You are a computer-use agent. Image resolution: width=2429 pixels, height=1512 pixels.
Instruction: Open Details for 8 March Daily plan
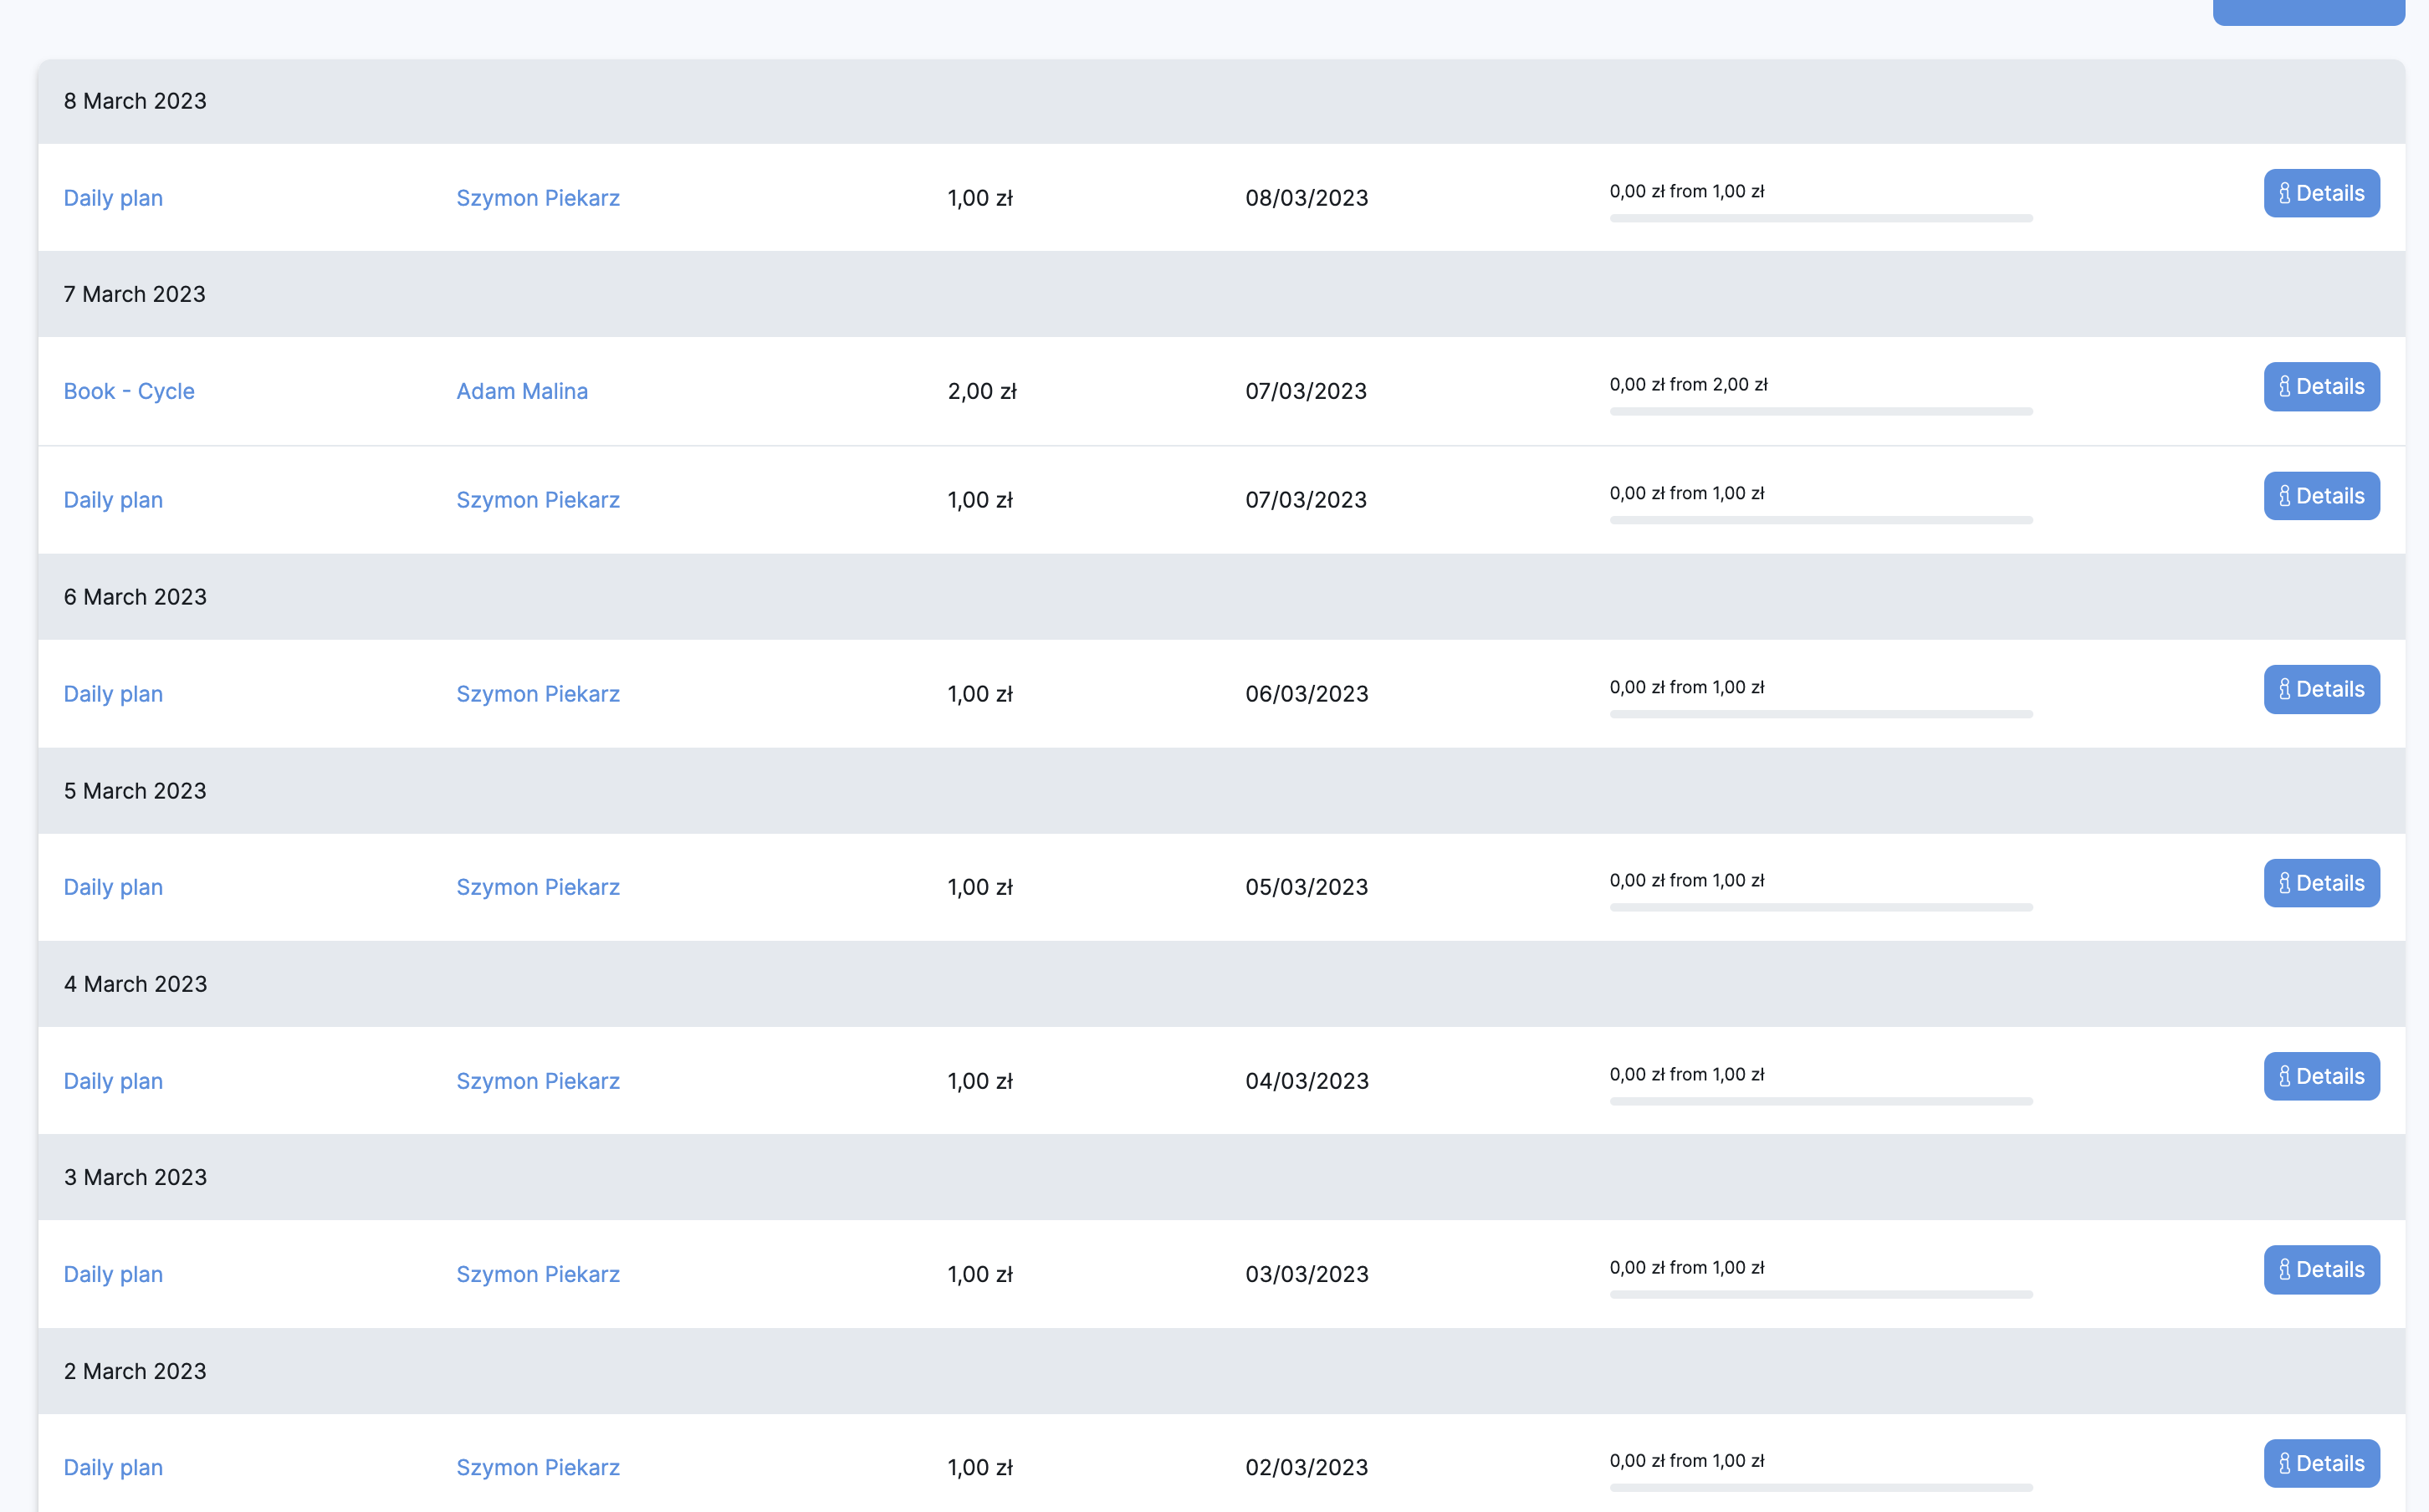[2320, 193]
